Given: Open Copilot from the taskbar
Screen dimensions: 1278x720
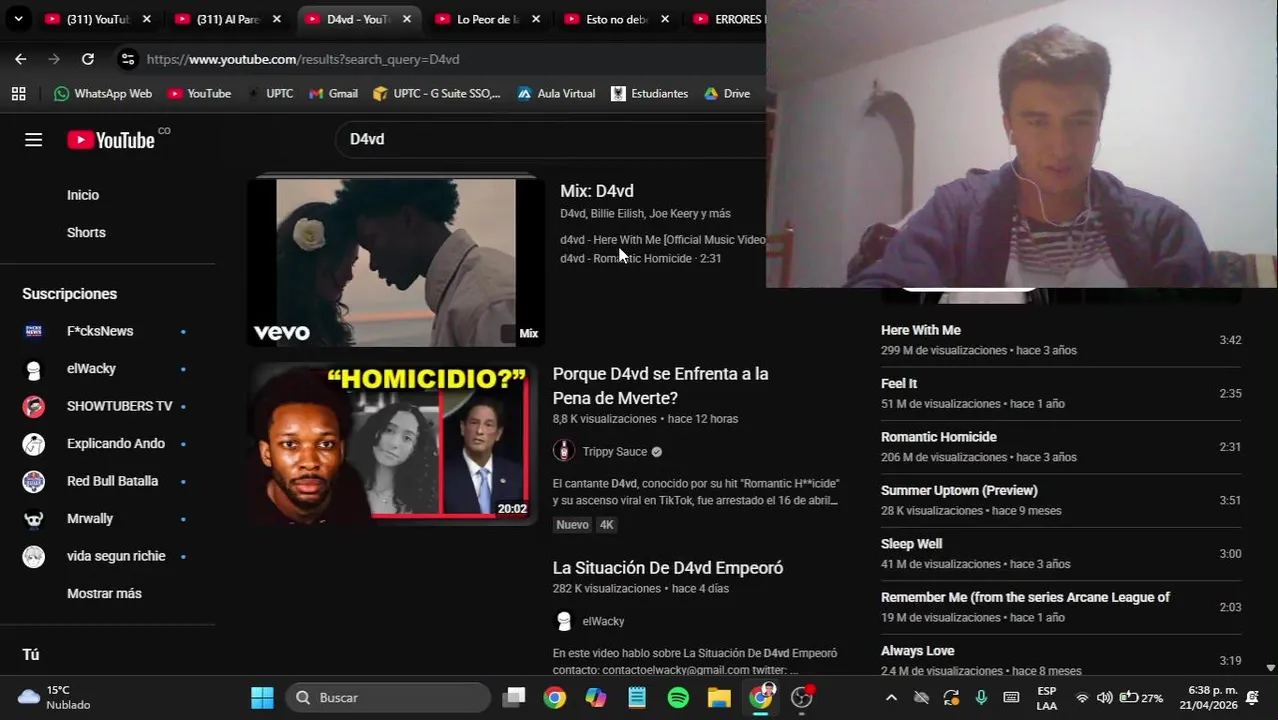Looking at the screenshot, I should coord(596,698).
